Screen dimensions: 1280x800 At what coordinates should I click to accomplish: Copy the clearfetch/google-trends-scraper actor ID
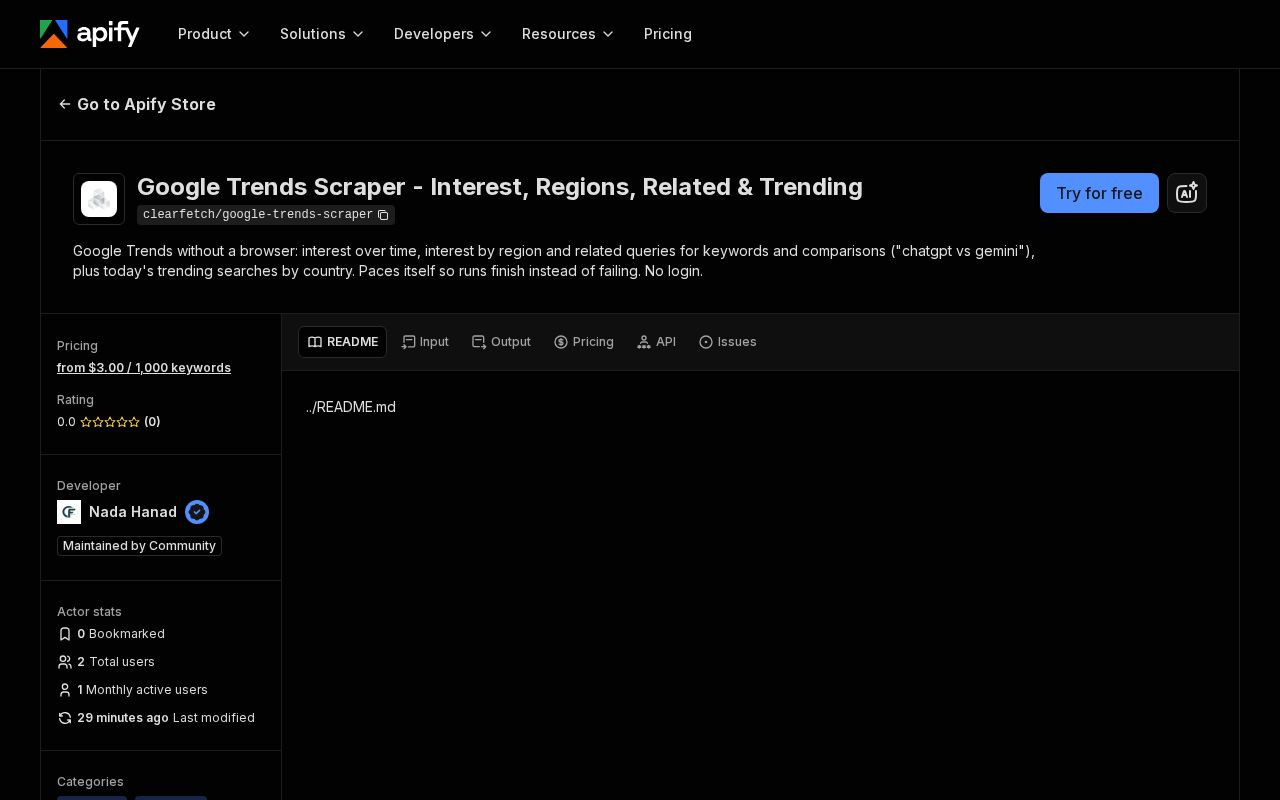tap(383, 215)
